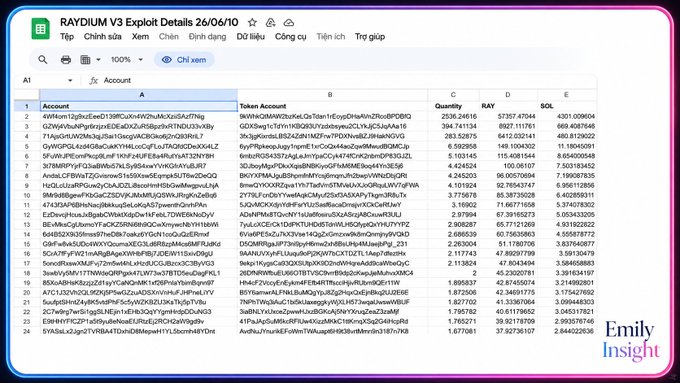Select column A header
Screen dimensions: 680x383
click(x=139, y=95)
